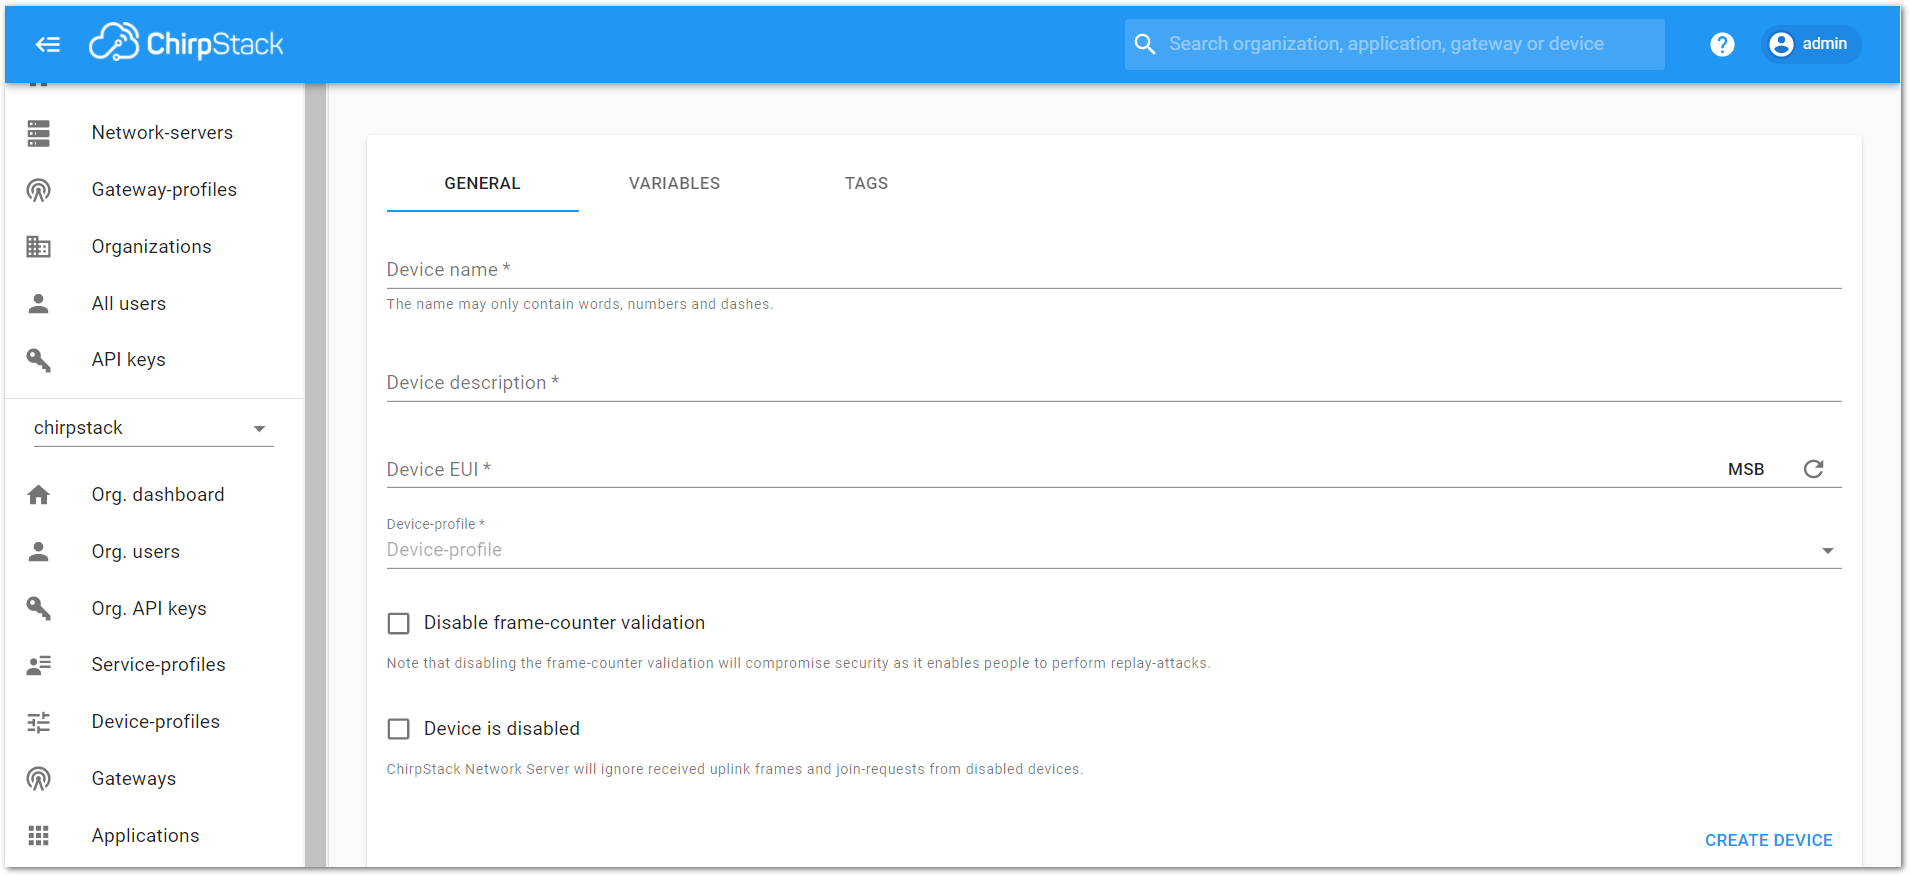Click the search magnifier icon
The width and height of the screenshot is (1910, 876).
[x=1145, y=44]
